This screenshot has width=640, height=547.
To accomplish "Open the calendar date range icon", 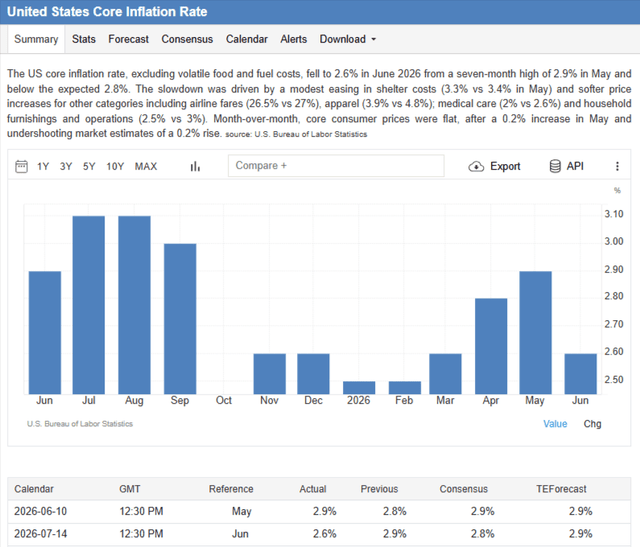I will 21,166.
